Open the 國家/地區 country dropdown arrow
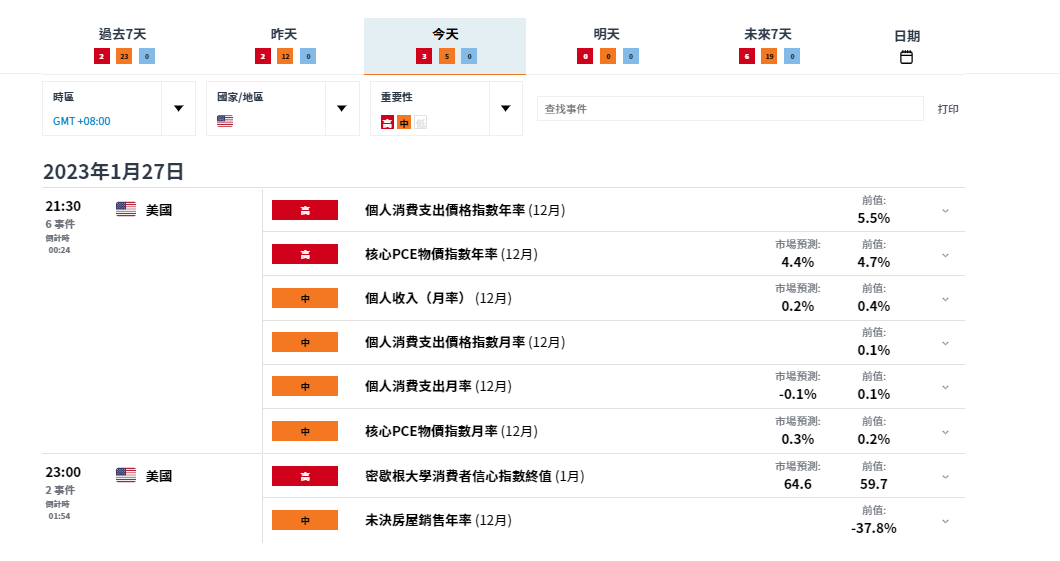 click(341, 108)
